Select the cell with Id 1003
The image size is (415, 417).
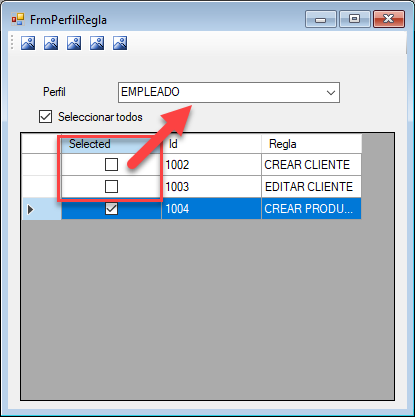click(211, 187)
